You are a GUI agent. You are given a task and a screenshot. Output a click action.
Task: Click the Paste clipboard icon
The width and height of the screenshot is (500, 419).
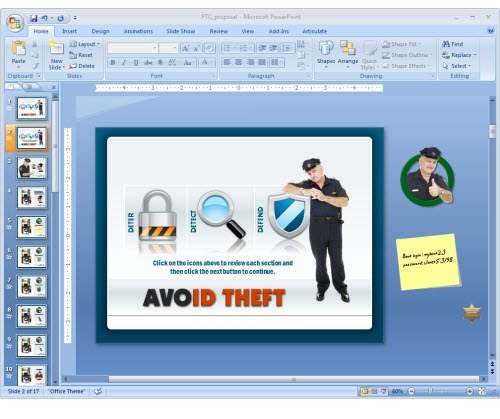[x=19, y=48]
